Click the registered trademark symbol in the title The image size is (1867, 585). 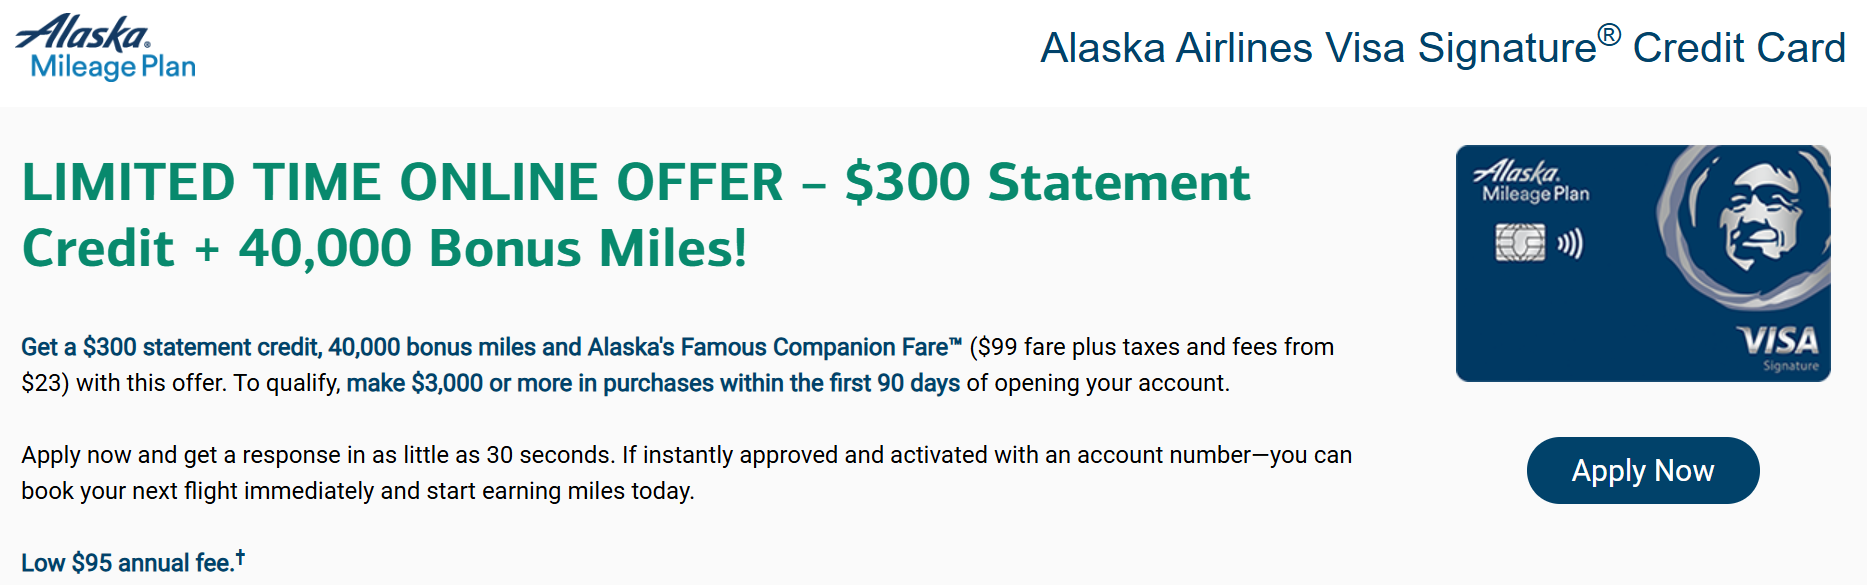point(1609,35)
